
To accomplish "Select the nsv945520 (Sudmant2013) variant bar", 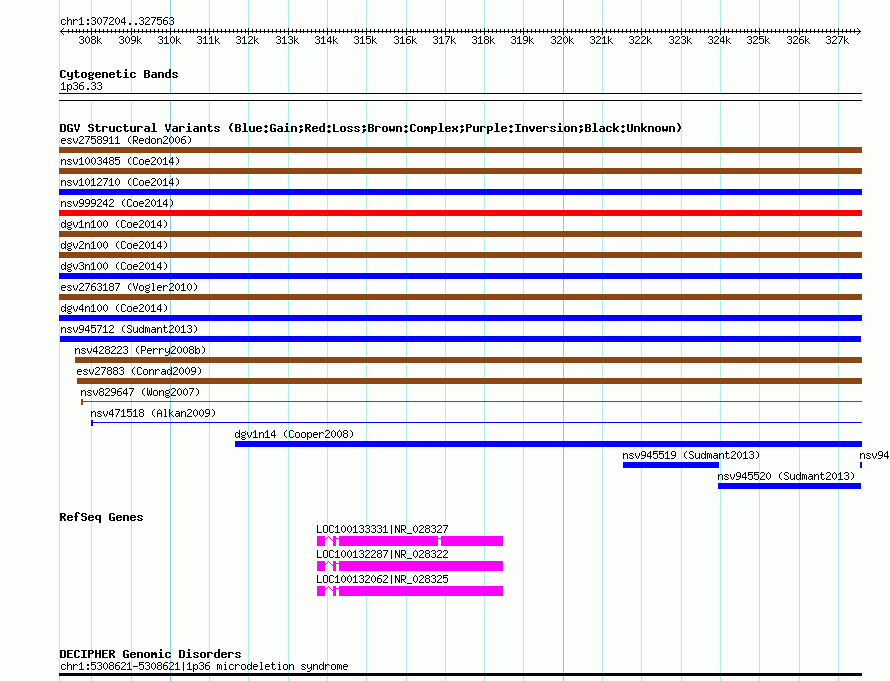I will pos(790,486).
